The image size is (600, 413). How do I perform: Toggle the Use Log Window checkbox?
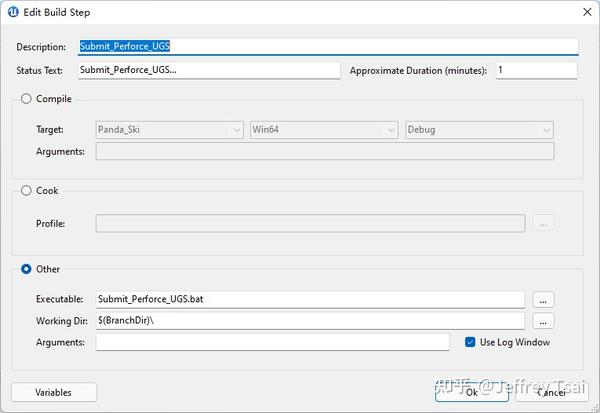(x=471, y=342)
